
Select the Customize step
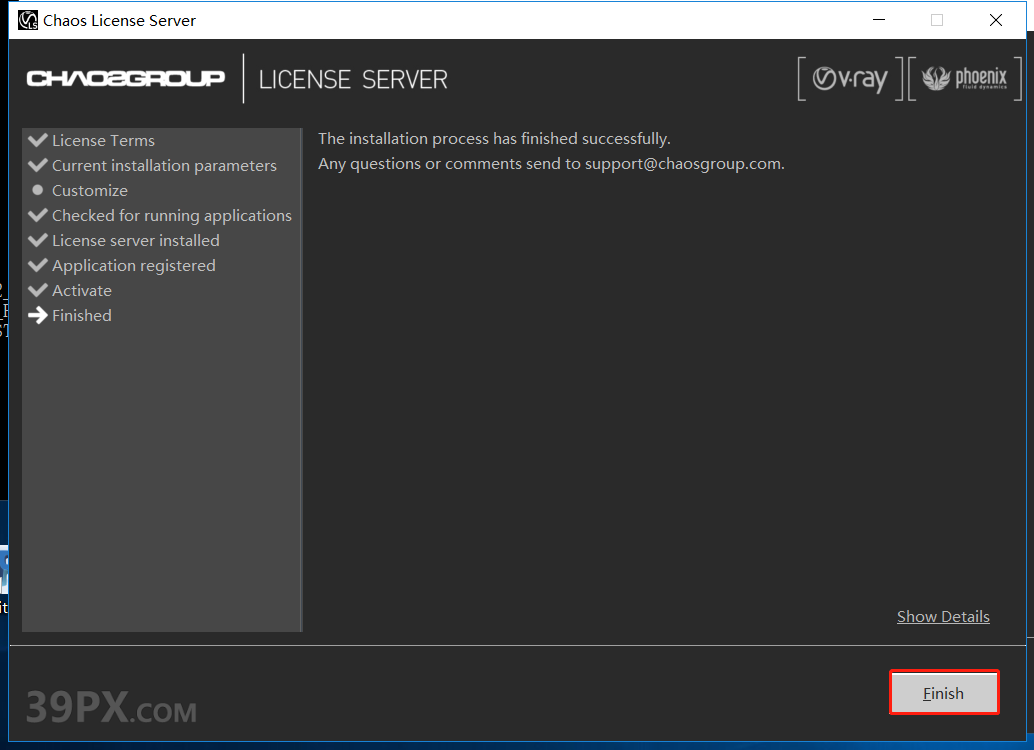coord(90,191)
